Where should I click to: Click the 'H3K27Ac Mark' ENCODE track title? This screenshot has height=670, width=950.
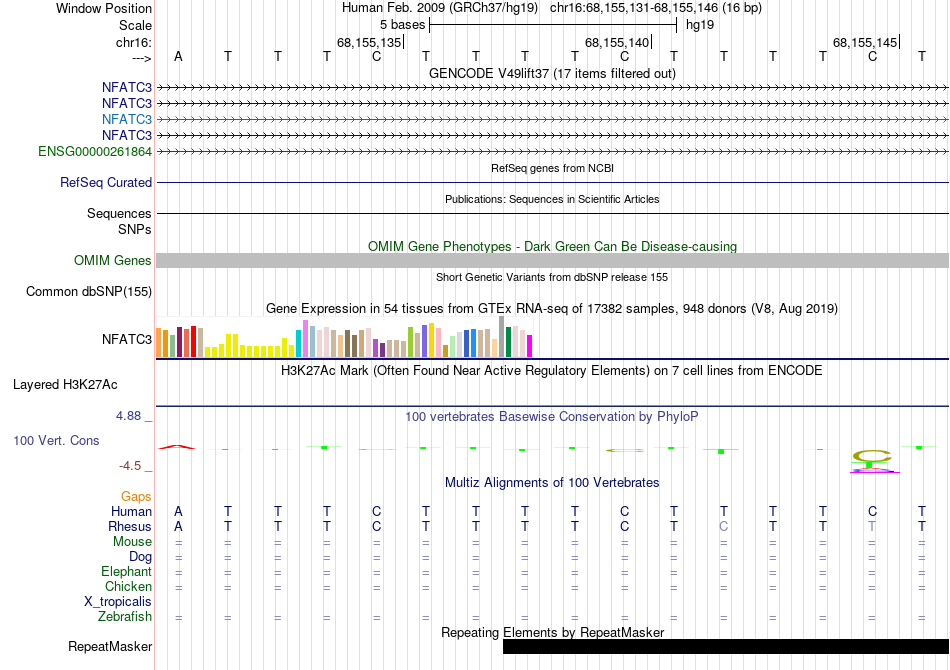(552, 370)
